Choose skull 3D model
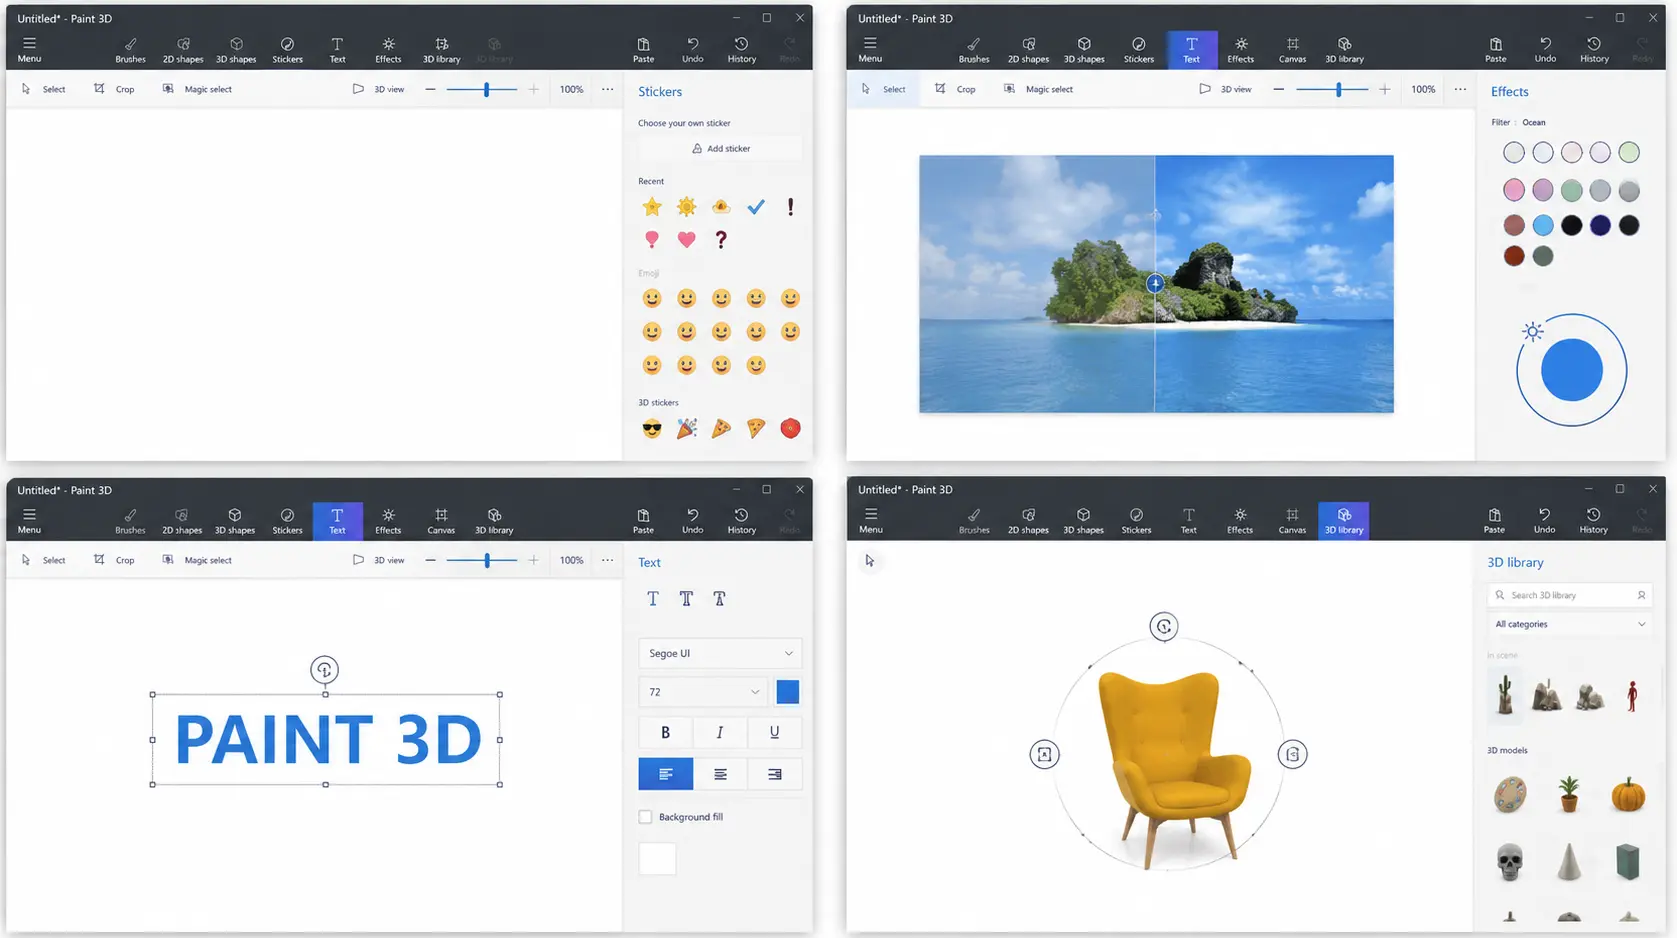 coord(1510,862)
